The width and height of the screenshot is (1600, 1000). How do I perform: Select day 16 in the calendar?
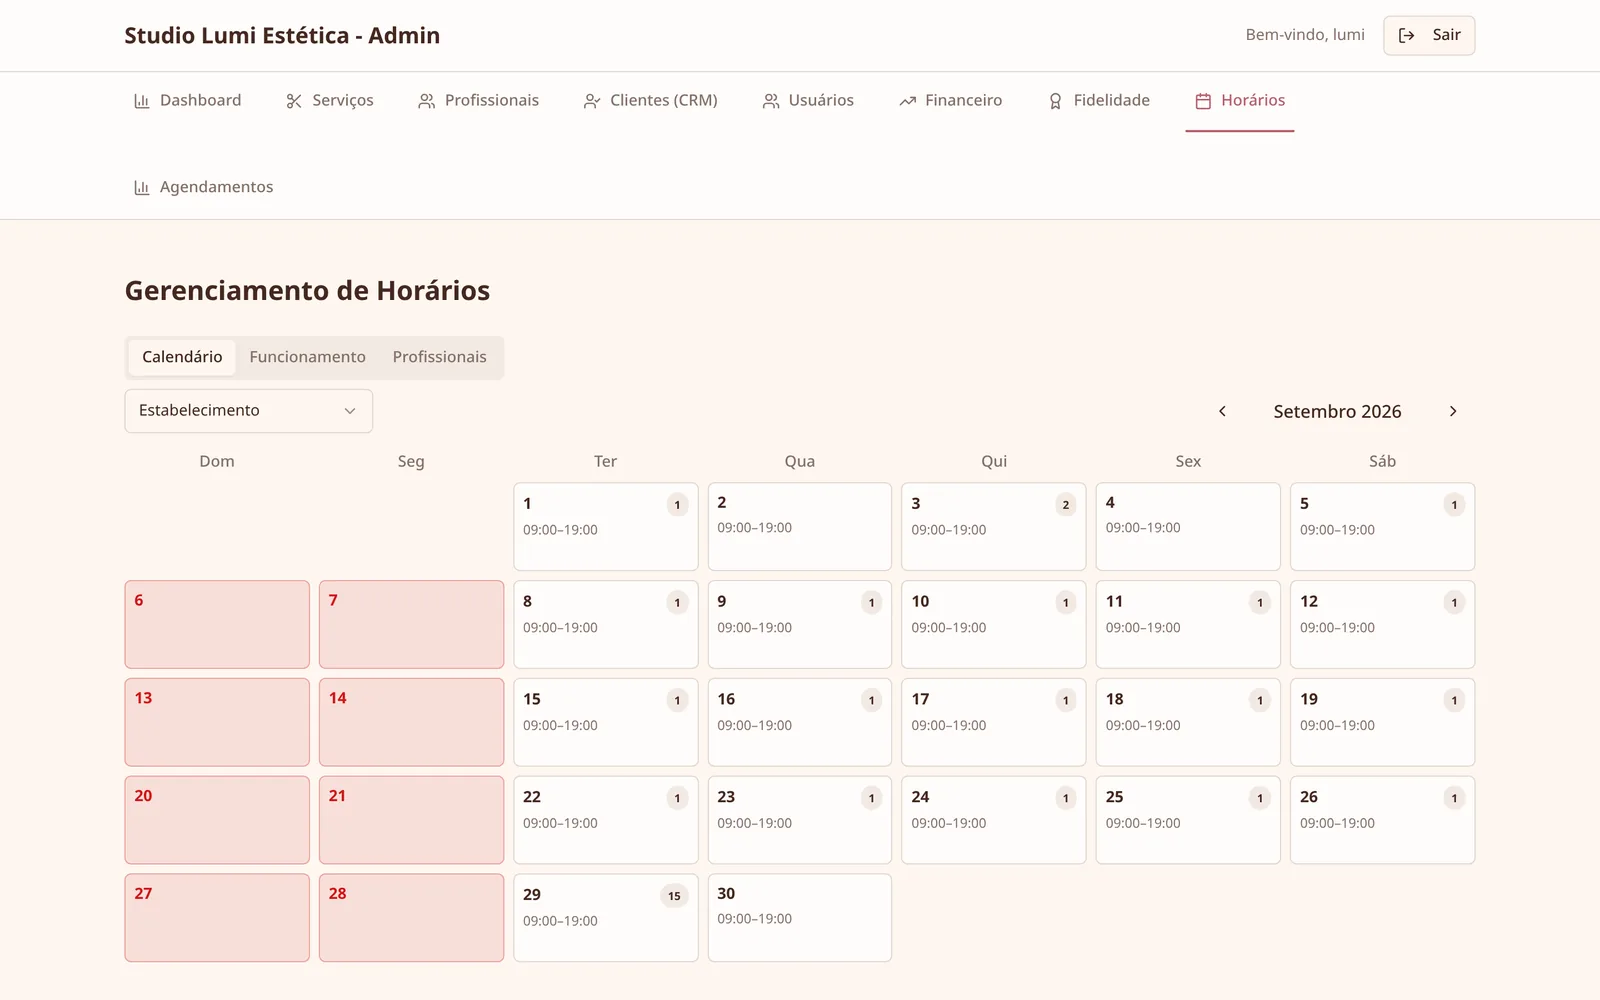tap(800, 723)
